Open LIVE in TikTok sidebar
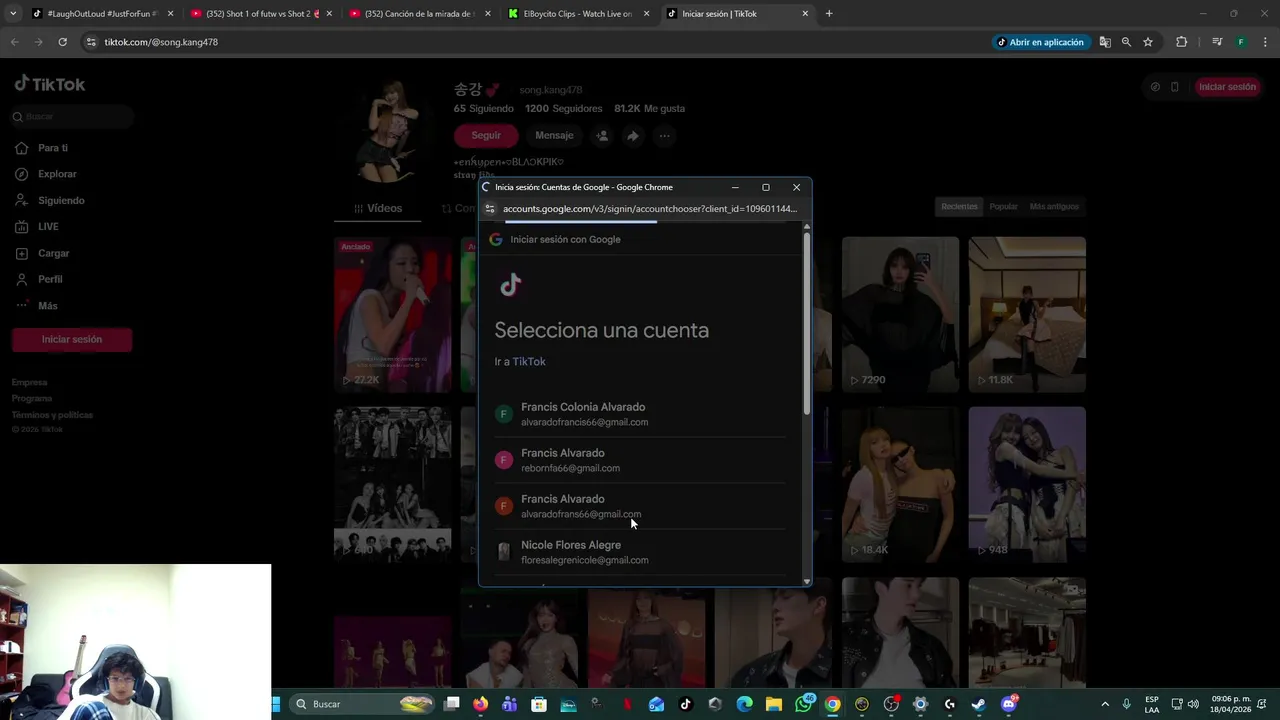Viewport: 1280px width, 720px height. click(x=48, y=227)
